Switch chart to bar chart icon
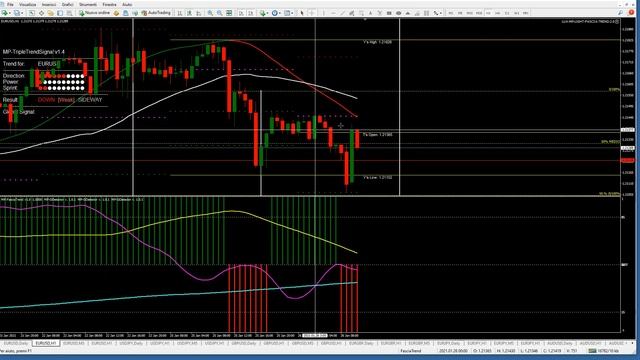The height and width of the screenshot is (360, 640). (180, 13)
